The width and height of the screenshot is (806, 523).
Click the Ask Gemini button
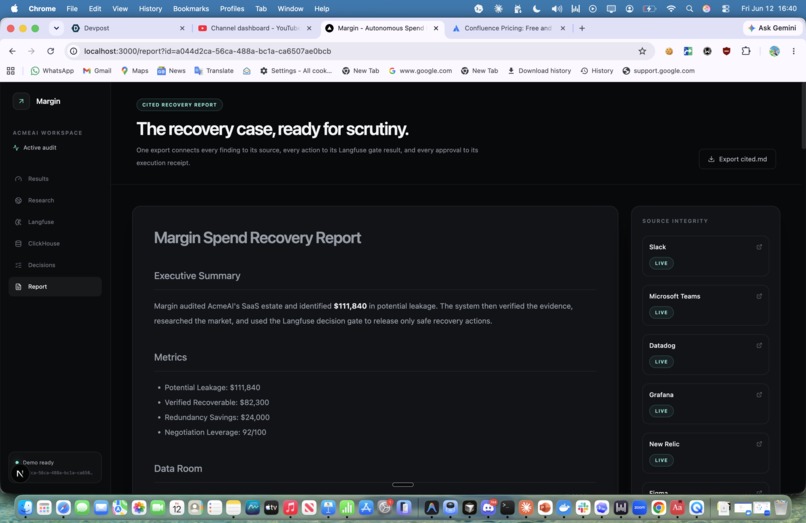(x=772, y=28)
